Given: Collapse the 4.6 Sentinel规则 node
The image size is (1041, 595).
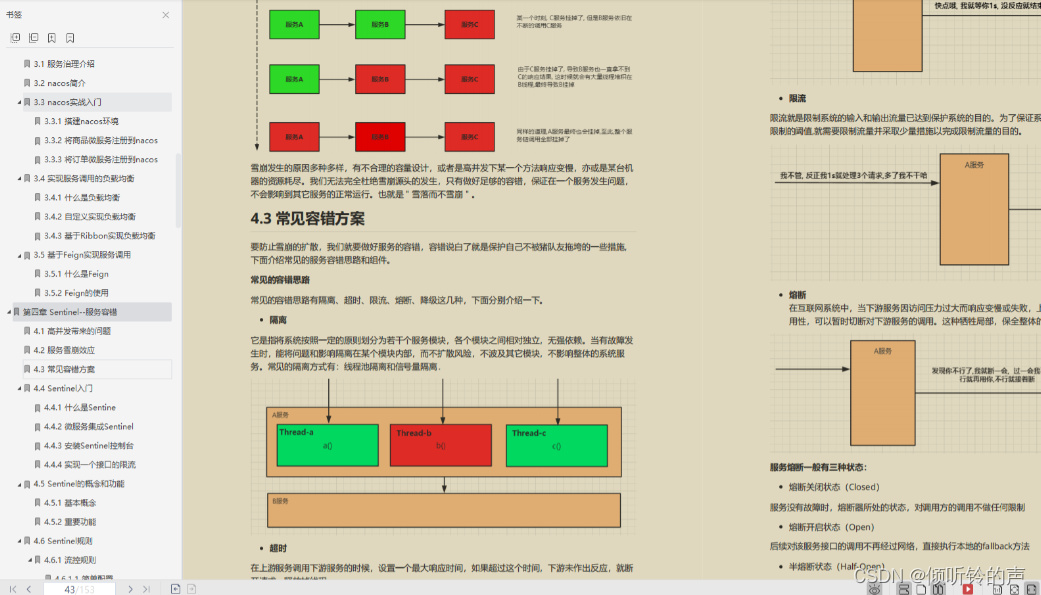Looking at the screenshot, I should (19, 541).
